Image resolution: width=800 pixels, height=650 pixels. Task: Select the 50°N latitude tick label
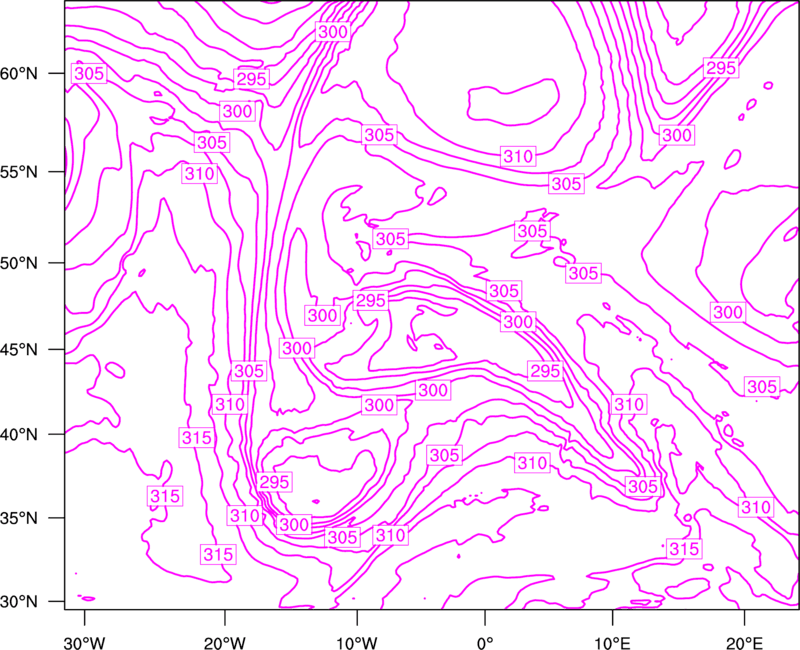click(x=19, y=263)
